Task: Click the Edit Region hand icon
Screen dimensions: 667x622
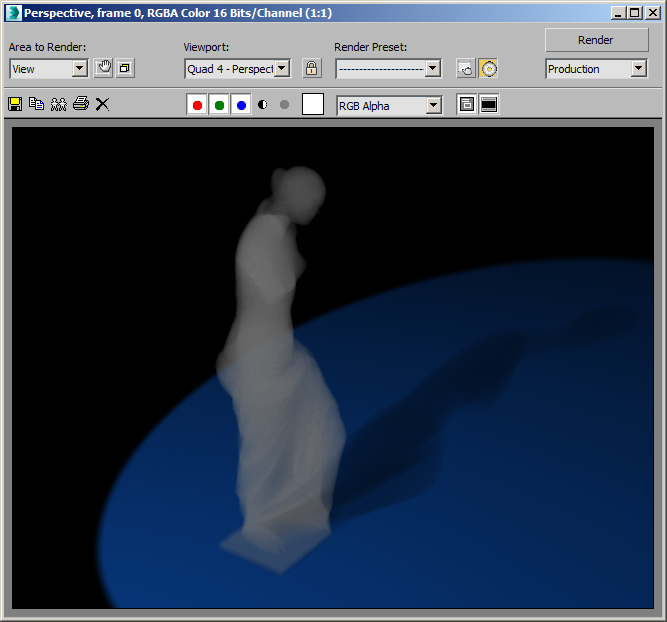Action: tap(103, 68)
